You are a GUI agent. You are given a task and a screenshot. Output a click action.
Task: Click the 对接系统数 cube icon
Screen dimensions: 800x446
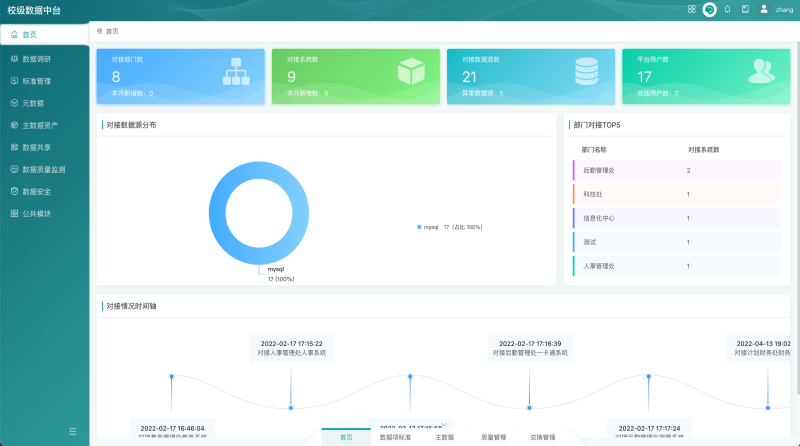[x=410, y=72]
